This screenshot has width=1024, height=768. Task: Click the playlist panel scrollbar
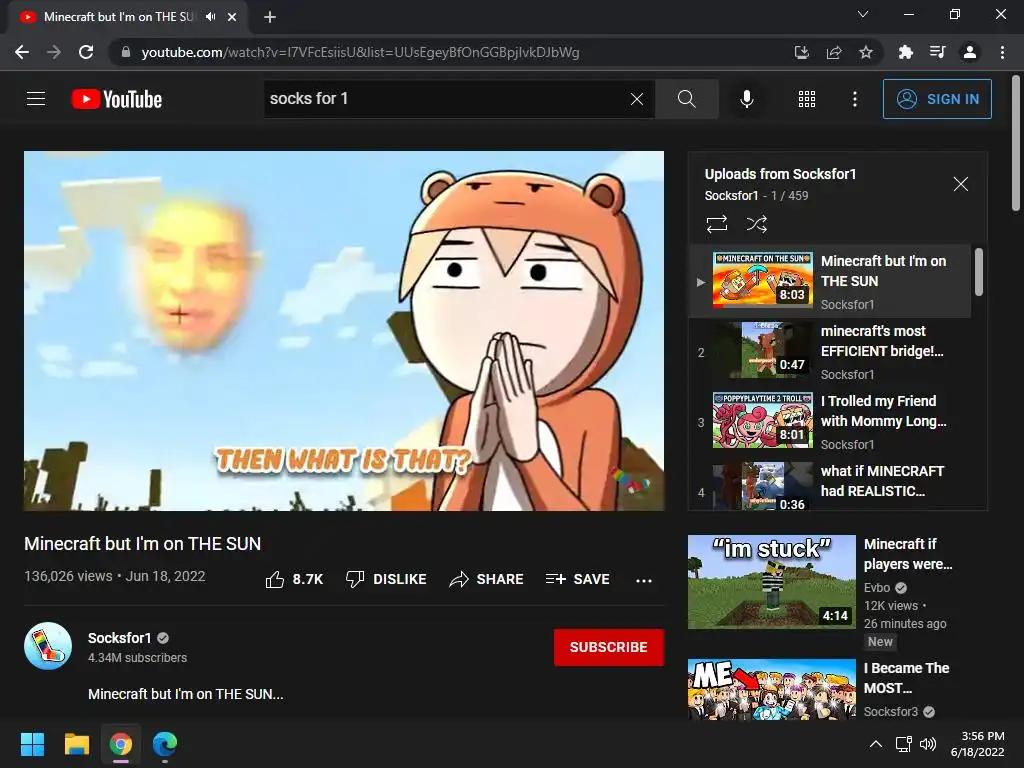point(978,272)
